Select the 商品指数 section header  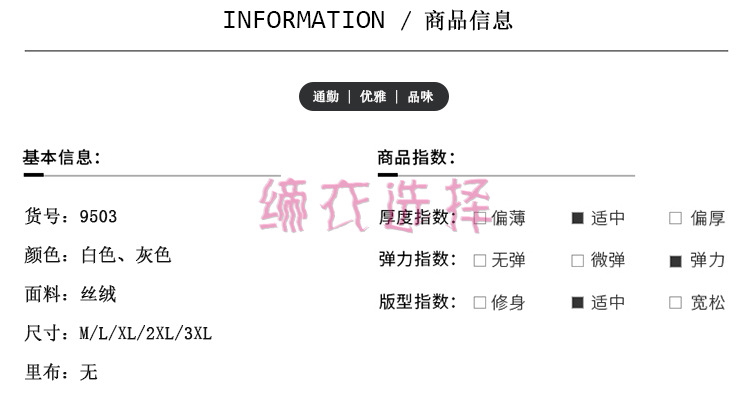[417, 157]
